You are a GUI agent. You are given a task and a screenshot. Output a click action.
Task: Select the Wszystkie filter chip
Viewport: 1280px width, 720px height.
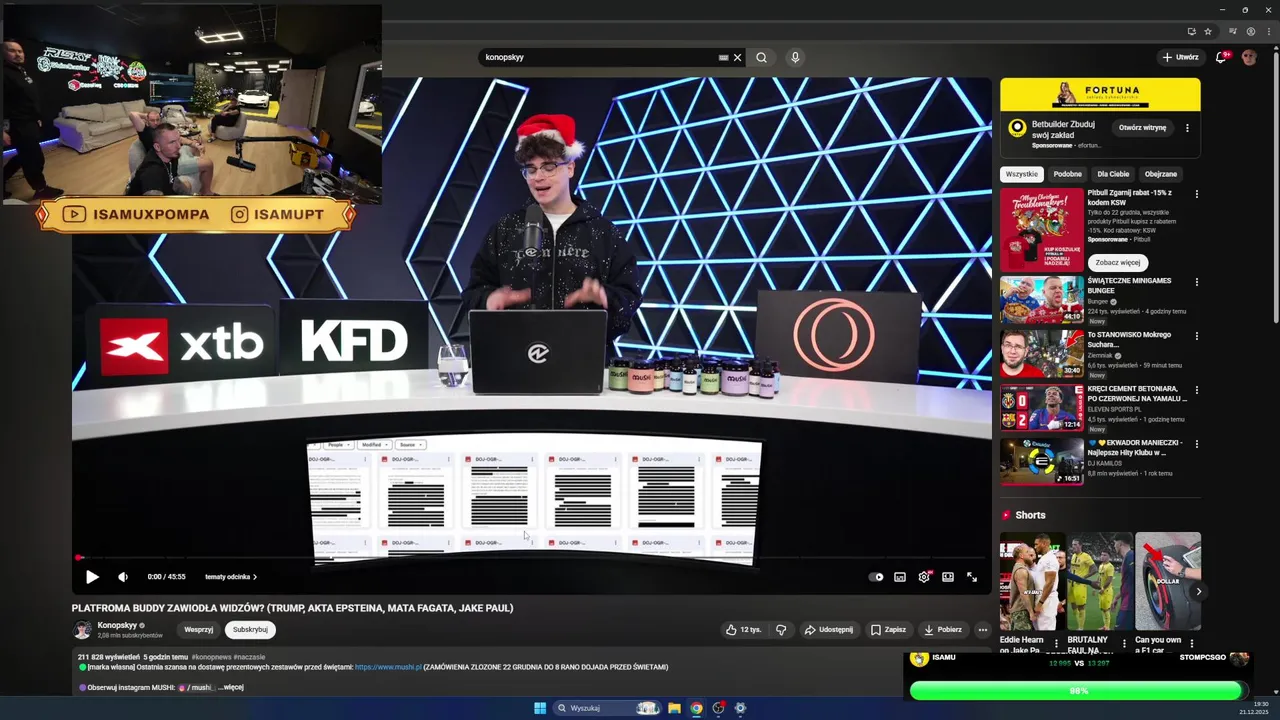(1022, 174)
